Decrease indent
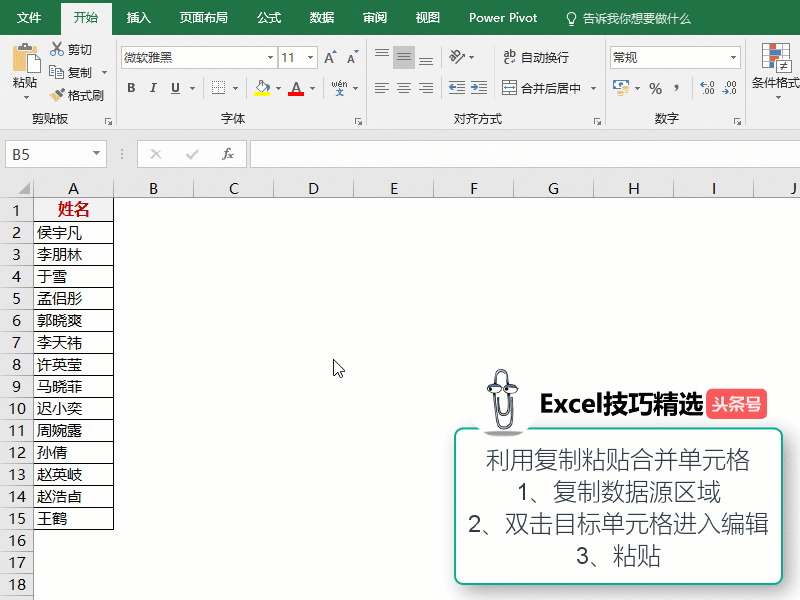 457,88
